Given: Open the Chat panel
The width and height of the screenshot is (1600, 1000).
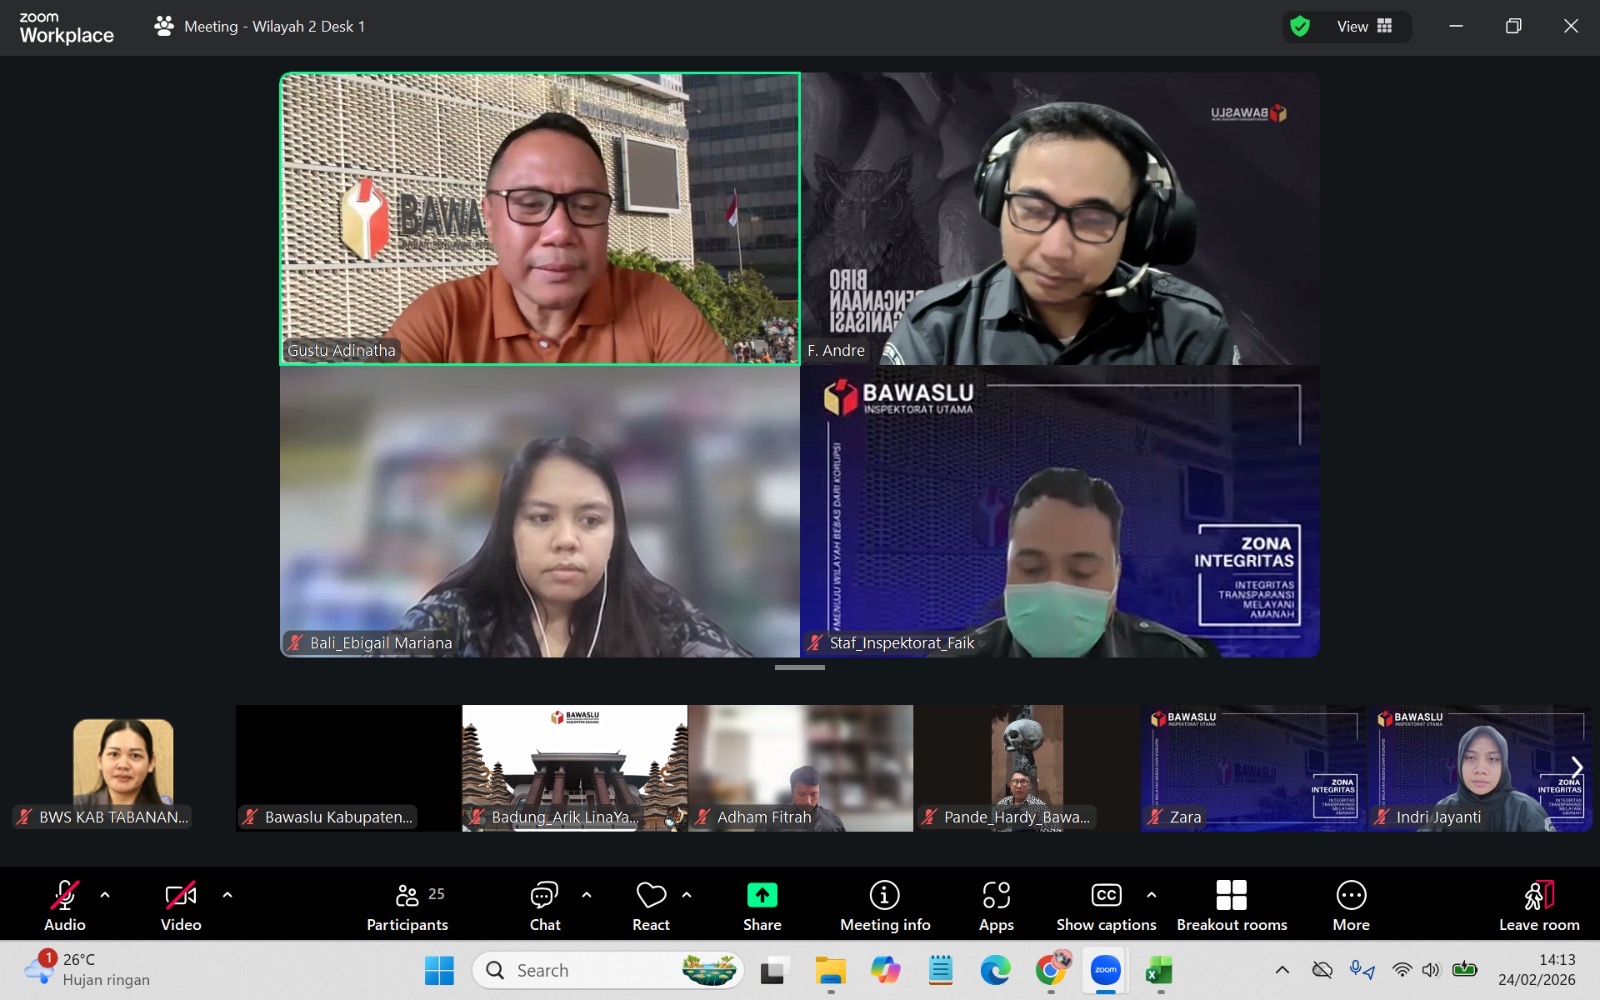Looking at the screenshot, I should 545,906.
